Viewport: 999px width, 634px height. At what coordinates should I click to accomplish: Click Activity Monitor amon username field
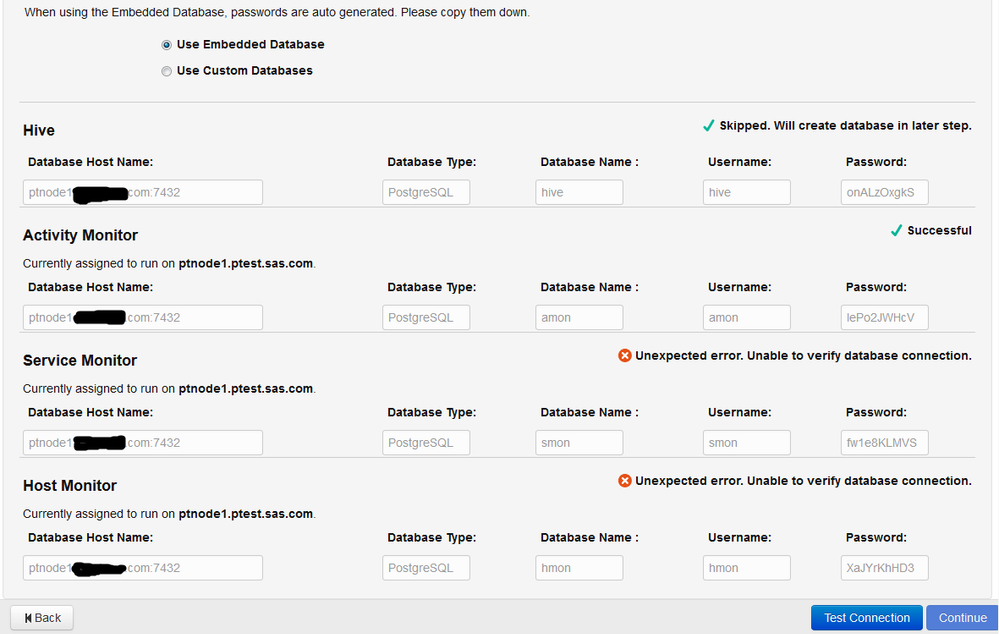pos(746,317)
